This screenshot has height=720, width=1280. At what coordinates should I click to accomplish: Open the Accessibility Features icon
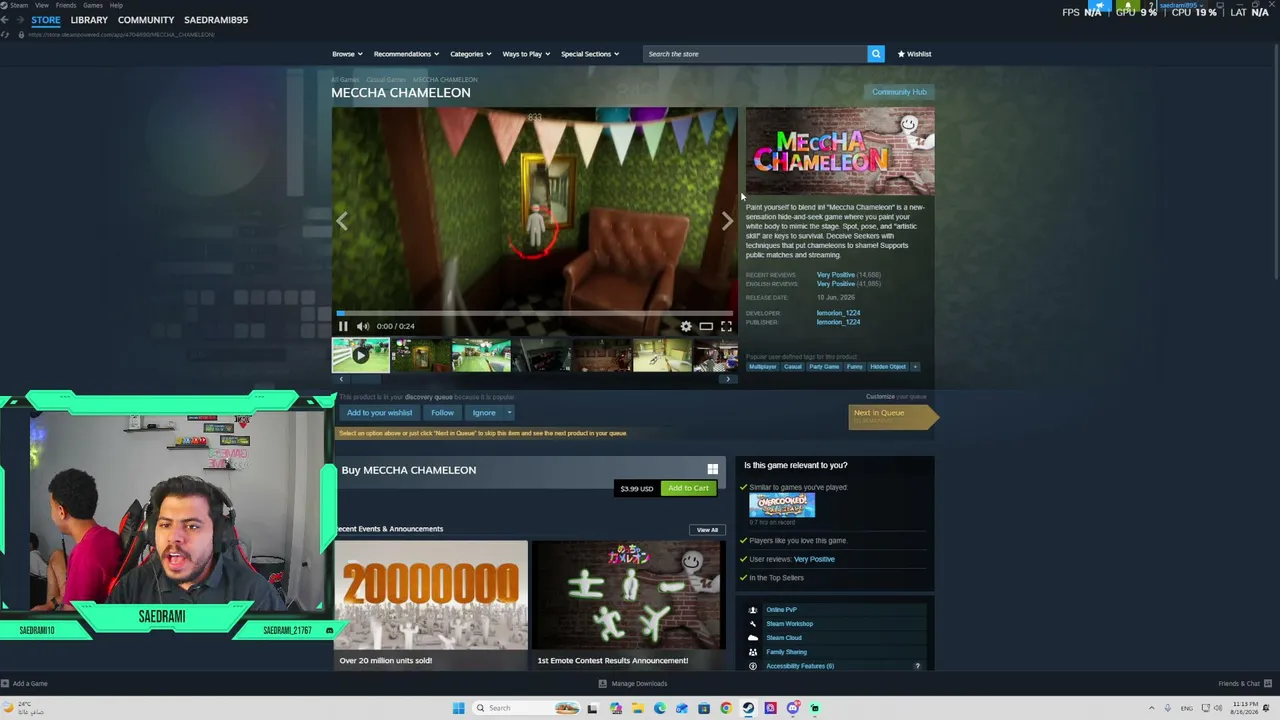pyautogui.click(x=753, y=666)
